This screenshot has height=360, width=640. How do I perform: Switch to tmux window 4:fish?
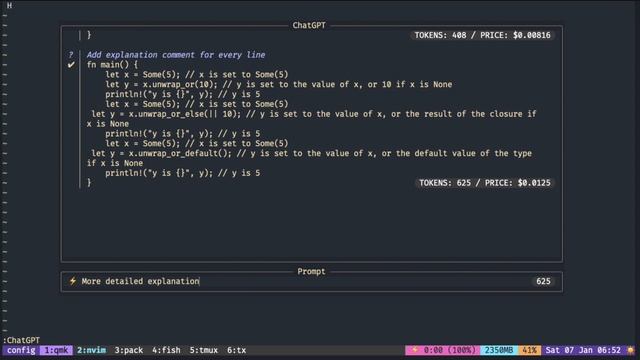point(166,350)
